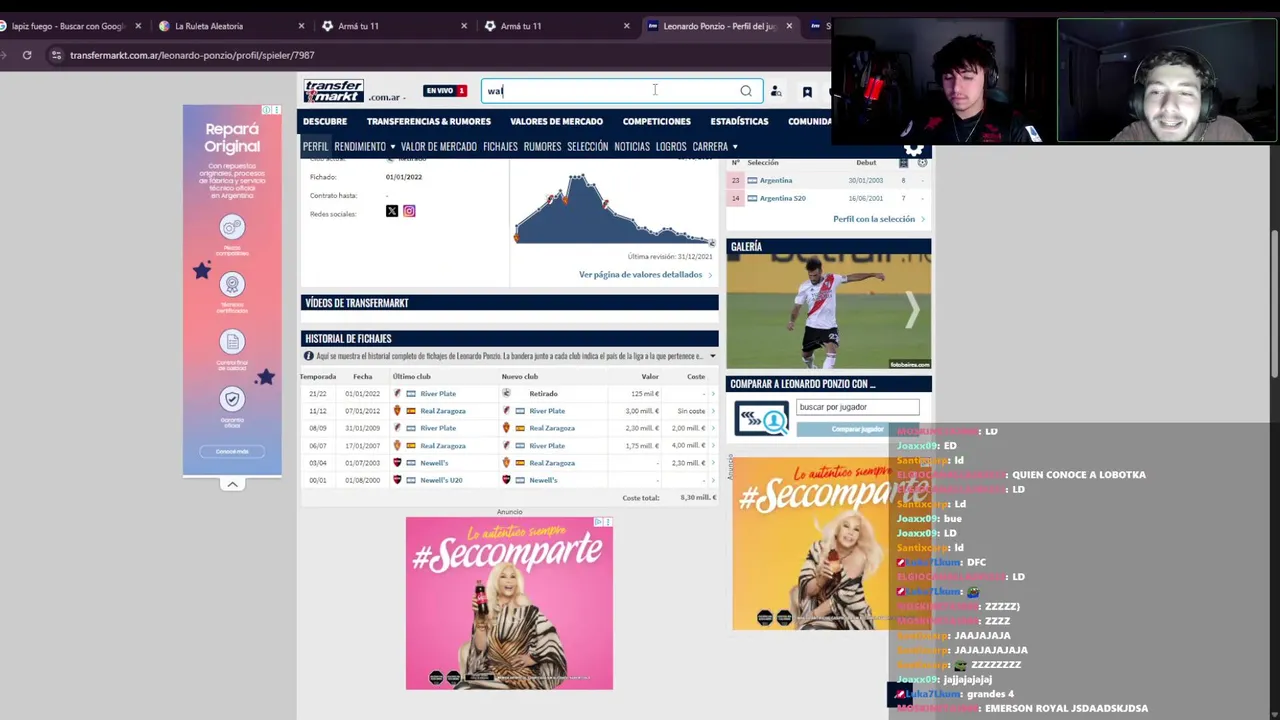Image resolution: width=1280 pixels, height=720 pixels.
Task: Click the Vídeos de Transfermarkt header
Action: 509,303
